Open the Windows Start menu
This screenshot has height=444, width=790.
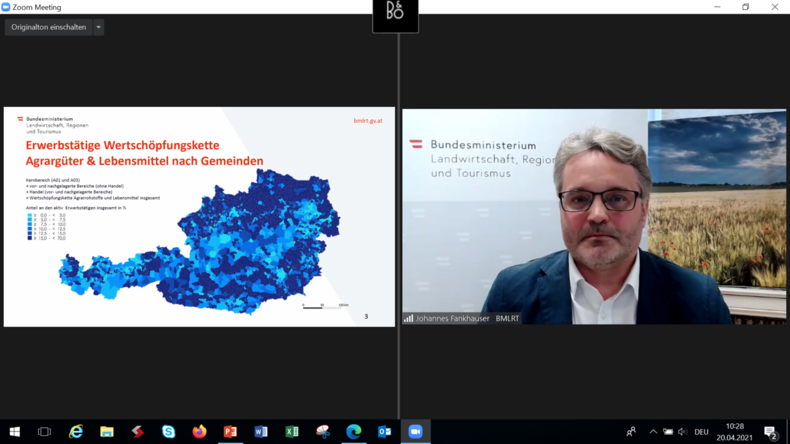click(14, 431)
